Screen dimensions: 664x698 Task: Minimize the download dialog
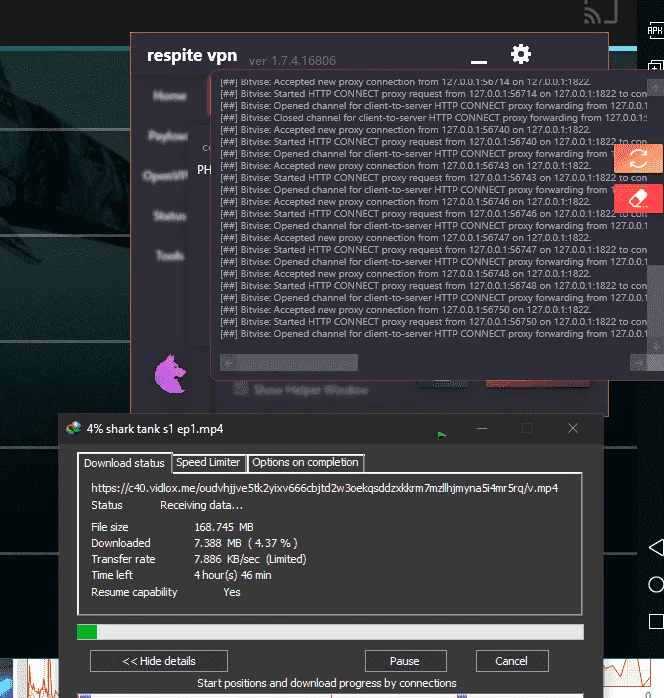482,428
